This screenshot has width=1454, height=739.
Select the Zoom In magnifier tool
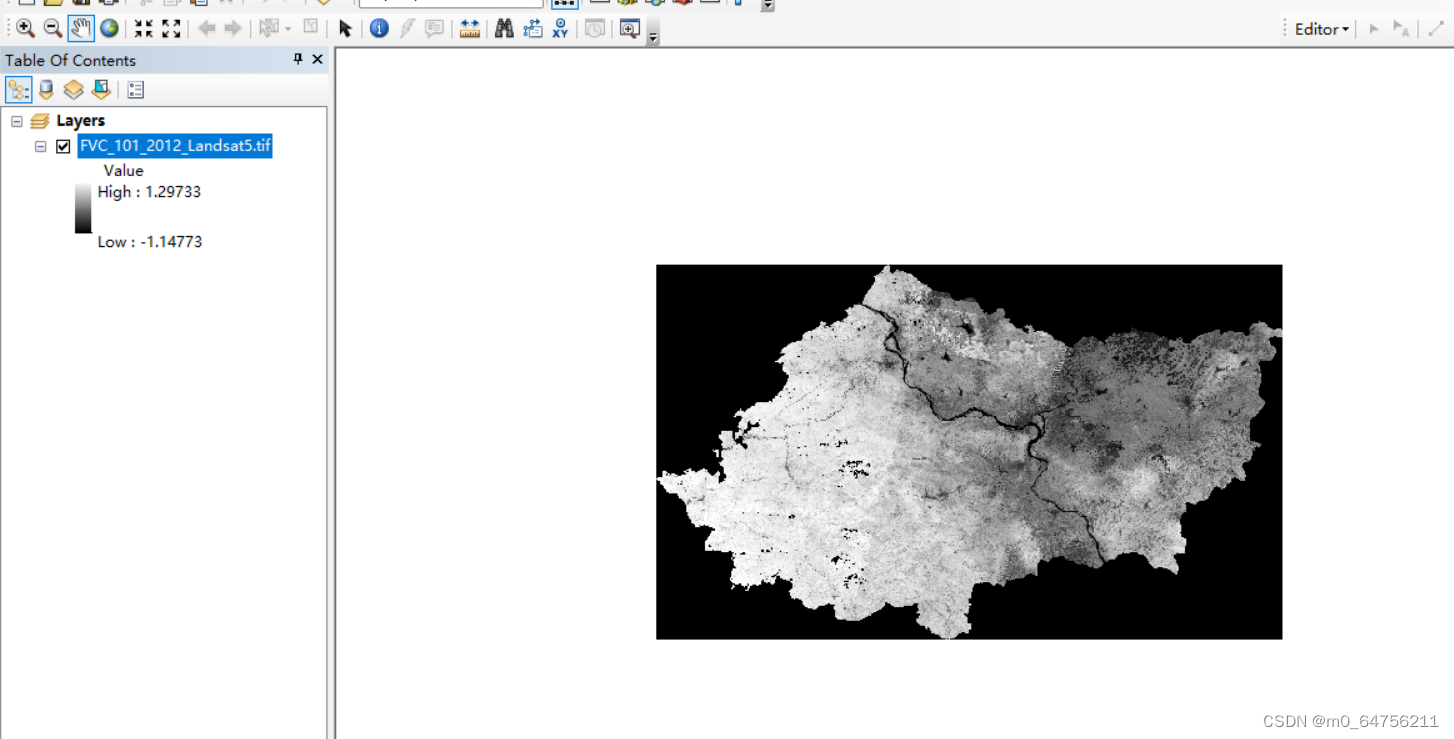click(22, 28)
